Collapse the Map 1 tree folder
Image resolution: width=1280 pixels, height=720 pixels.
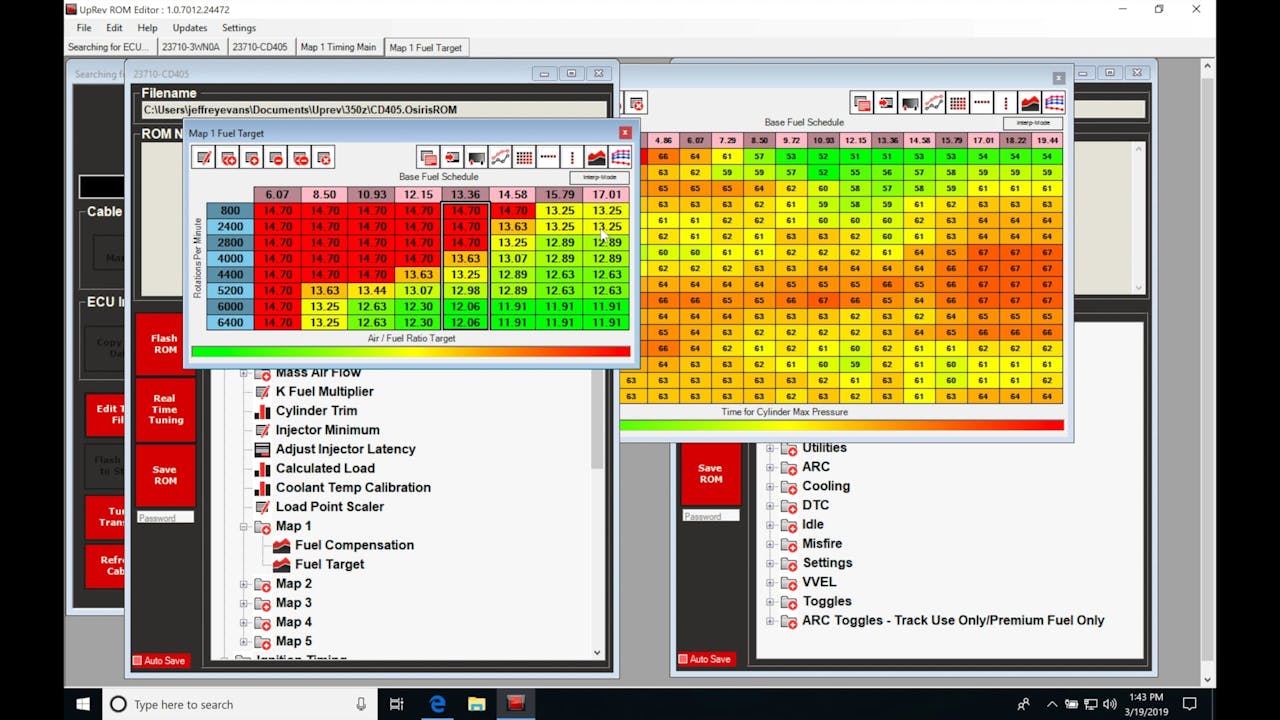[x=243, y=526]
